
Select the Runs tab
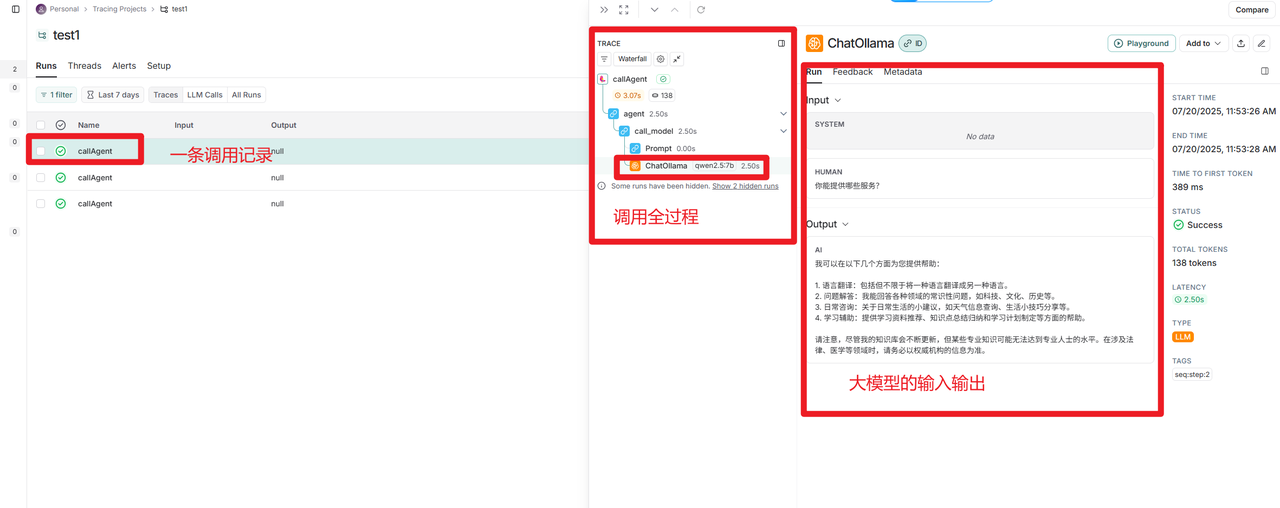[46, 66]
